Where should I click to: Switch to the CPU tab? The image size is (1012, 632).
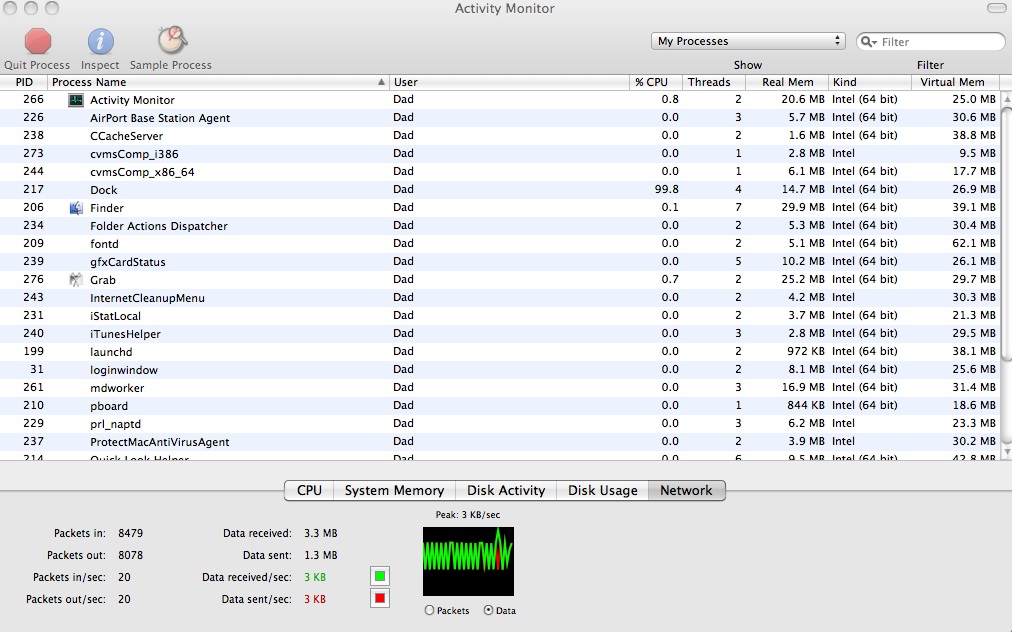[309, 491]
